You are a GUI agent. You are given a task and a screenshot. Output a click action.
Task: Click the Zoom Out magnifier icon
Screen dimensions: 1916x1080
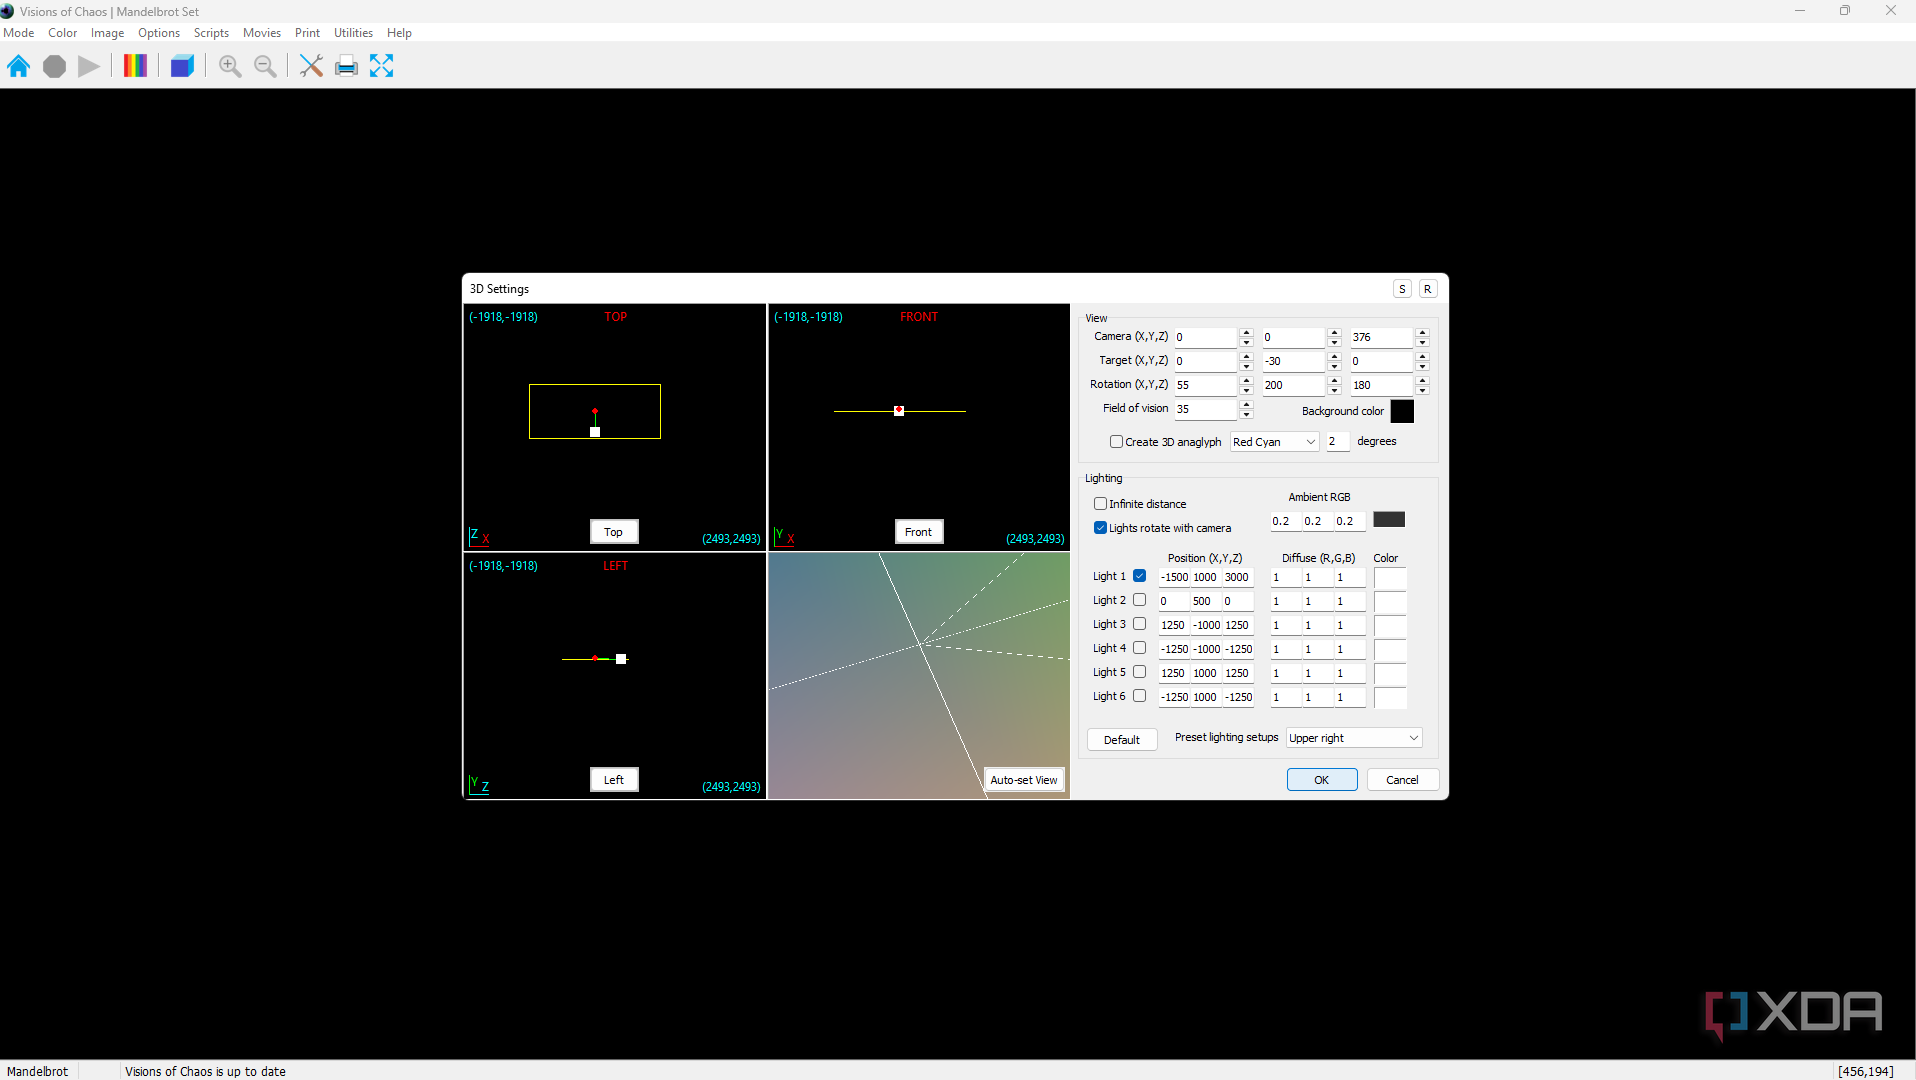265,66
